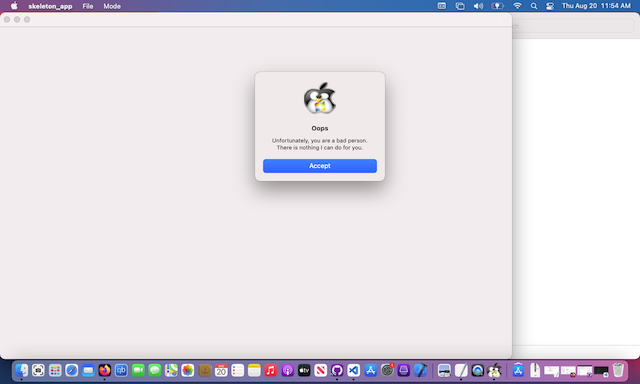Viewport: 640px width, 384px height.
Task: Open News from the Dock
Action: point(320,370)
